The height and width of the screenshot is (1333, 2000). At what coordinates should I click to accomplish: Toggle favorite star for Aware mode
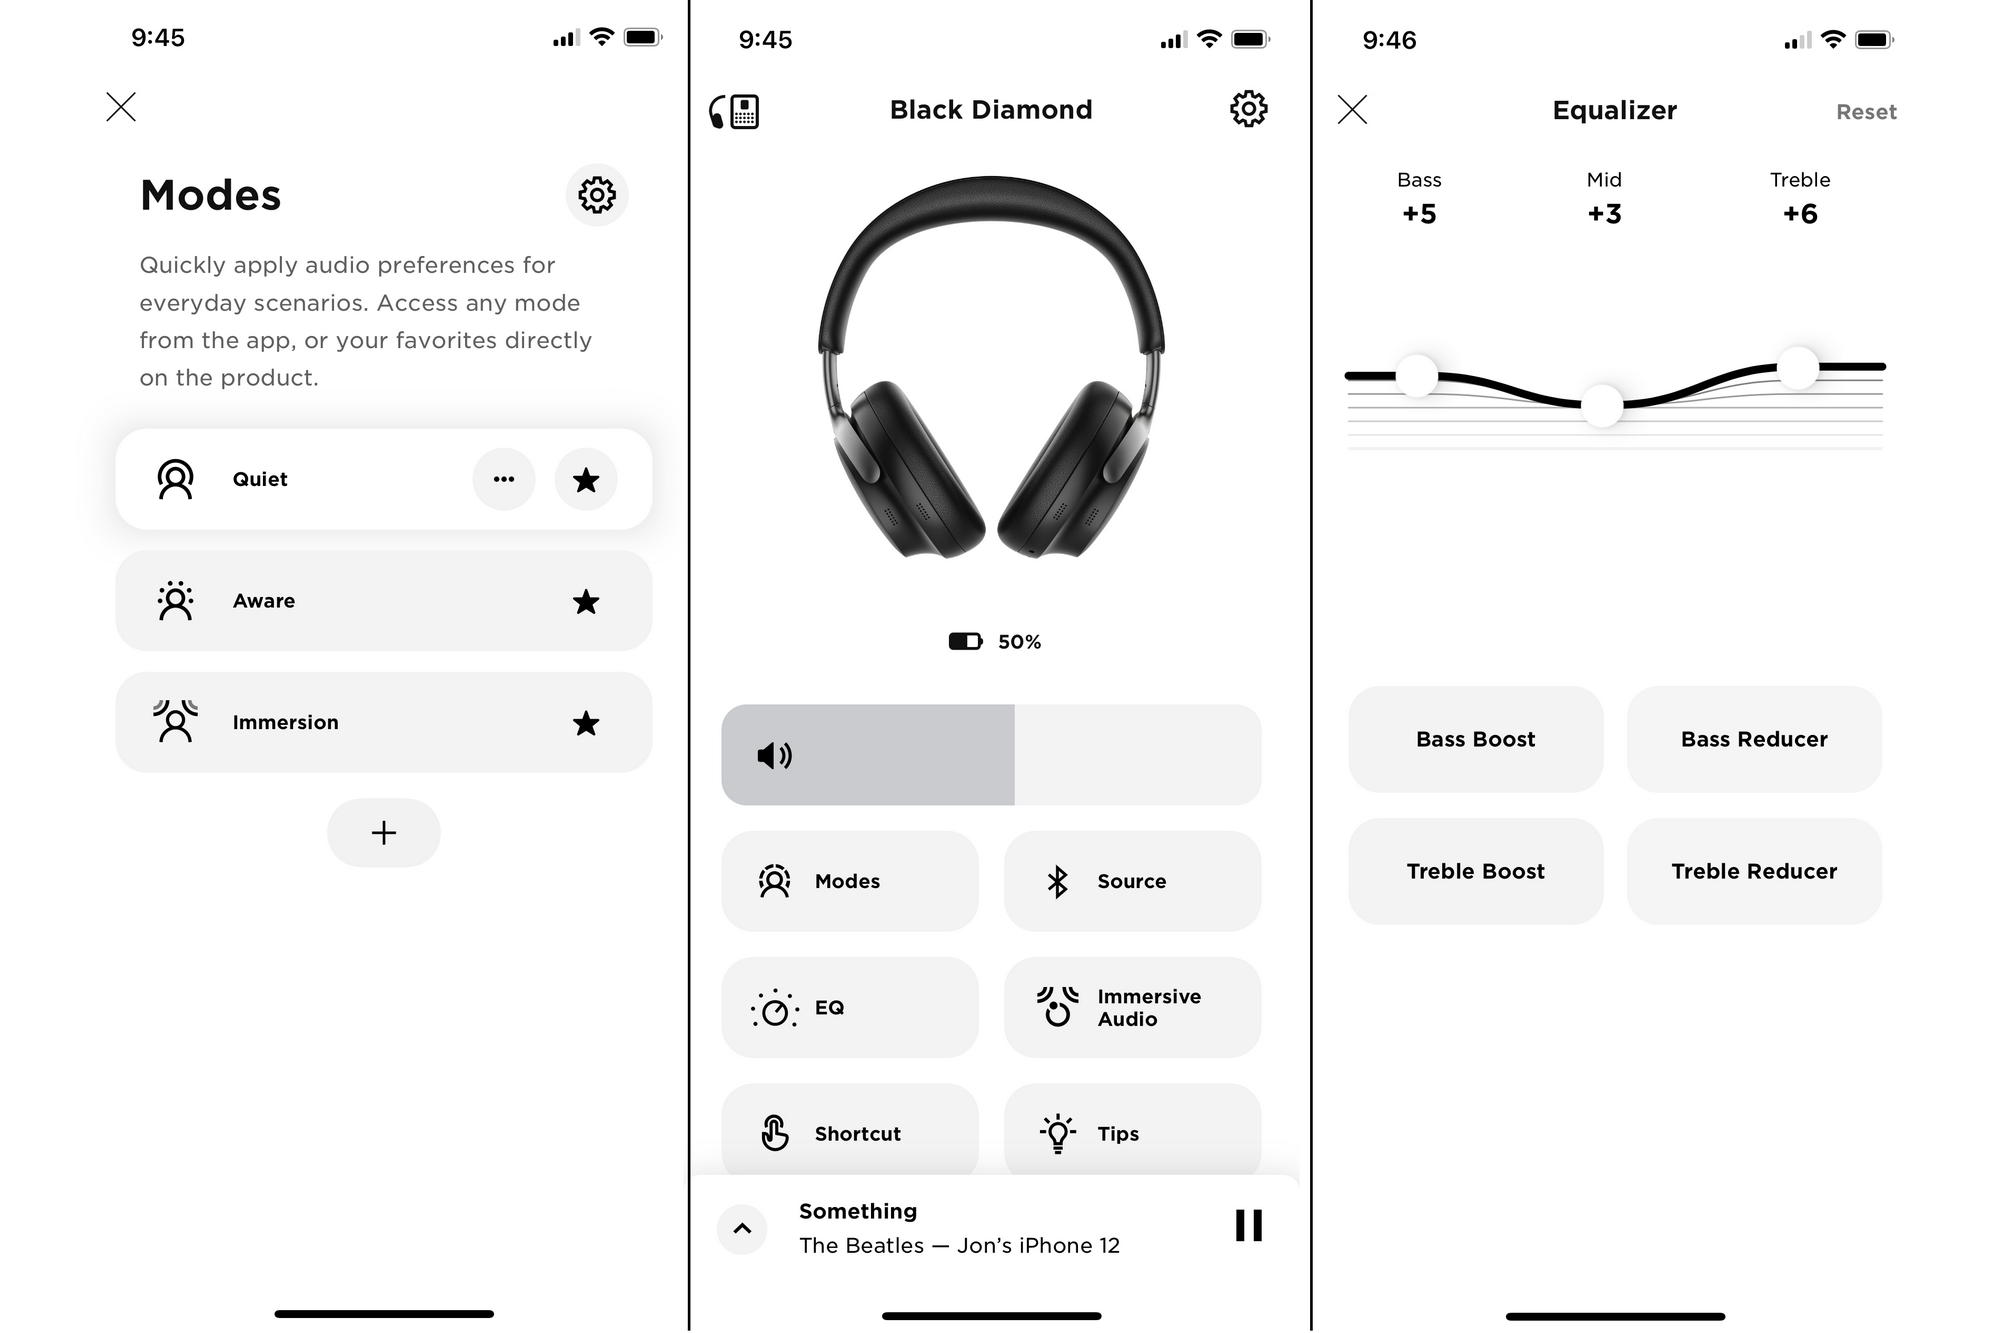586,601
